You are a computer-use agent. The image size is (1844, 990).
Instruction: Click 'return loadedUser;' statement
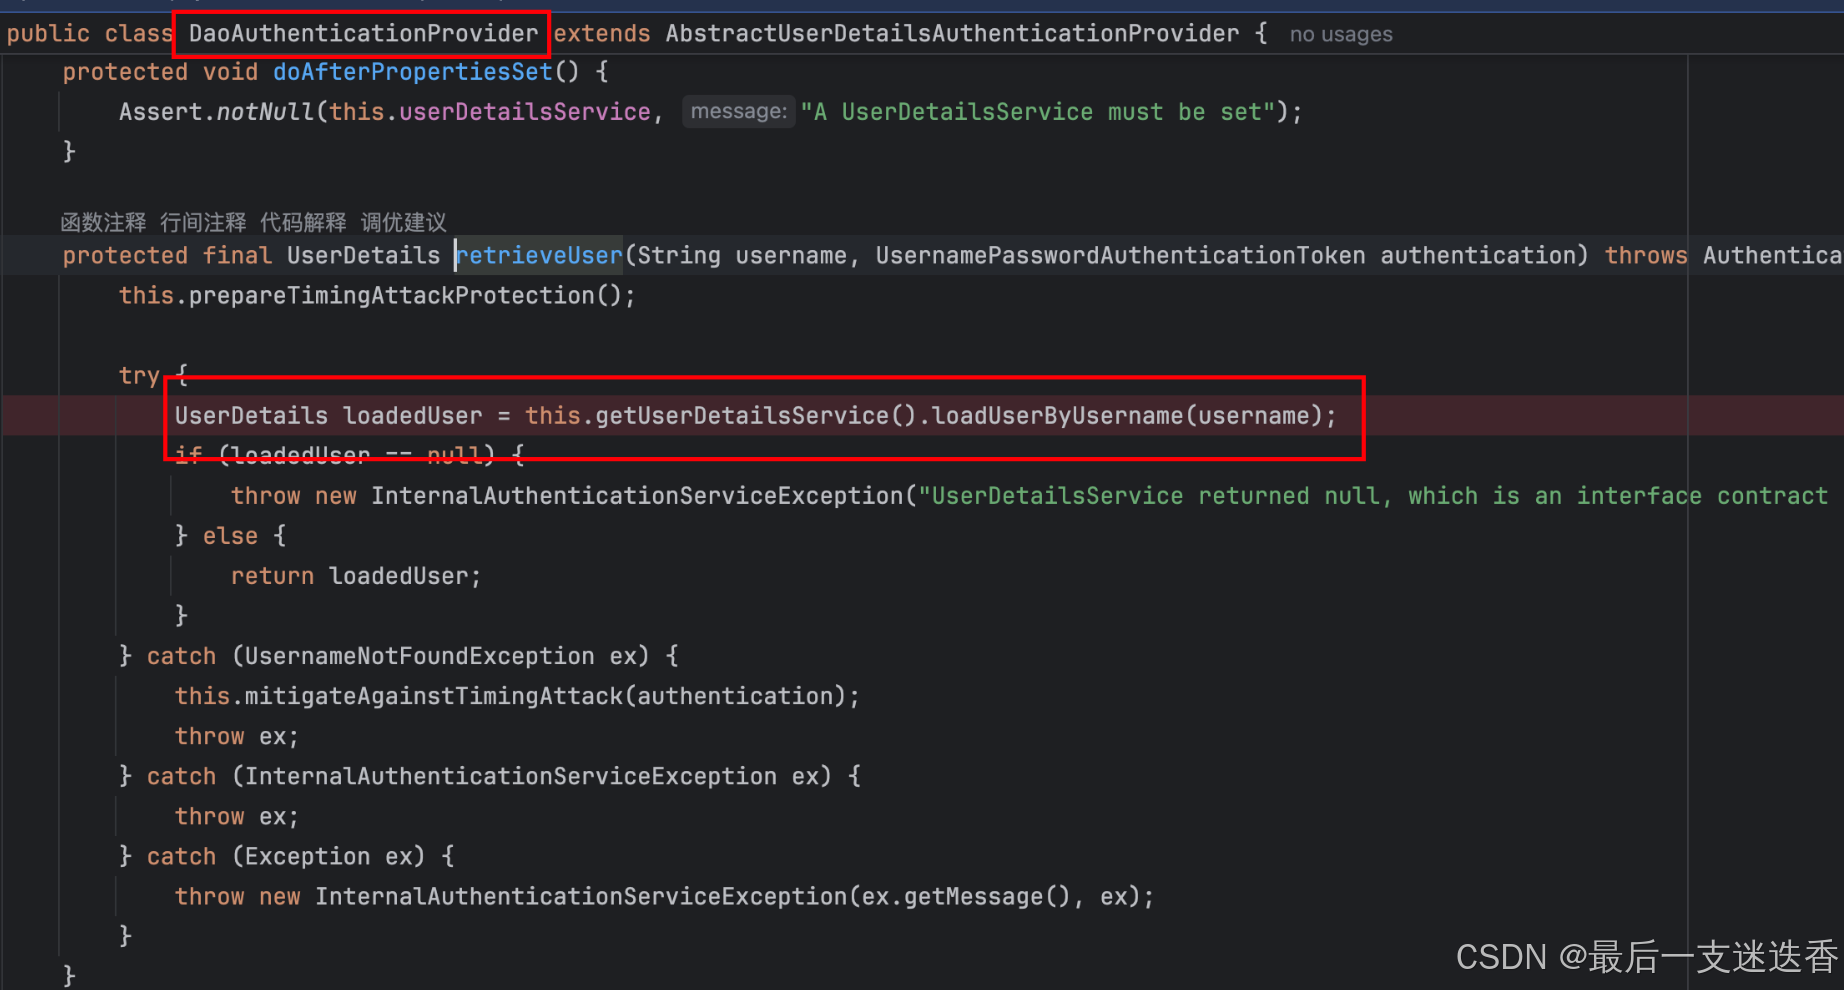tap(356, 576)
